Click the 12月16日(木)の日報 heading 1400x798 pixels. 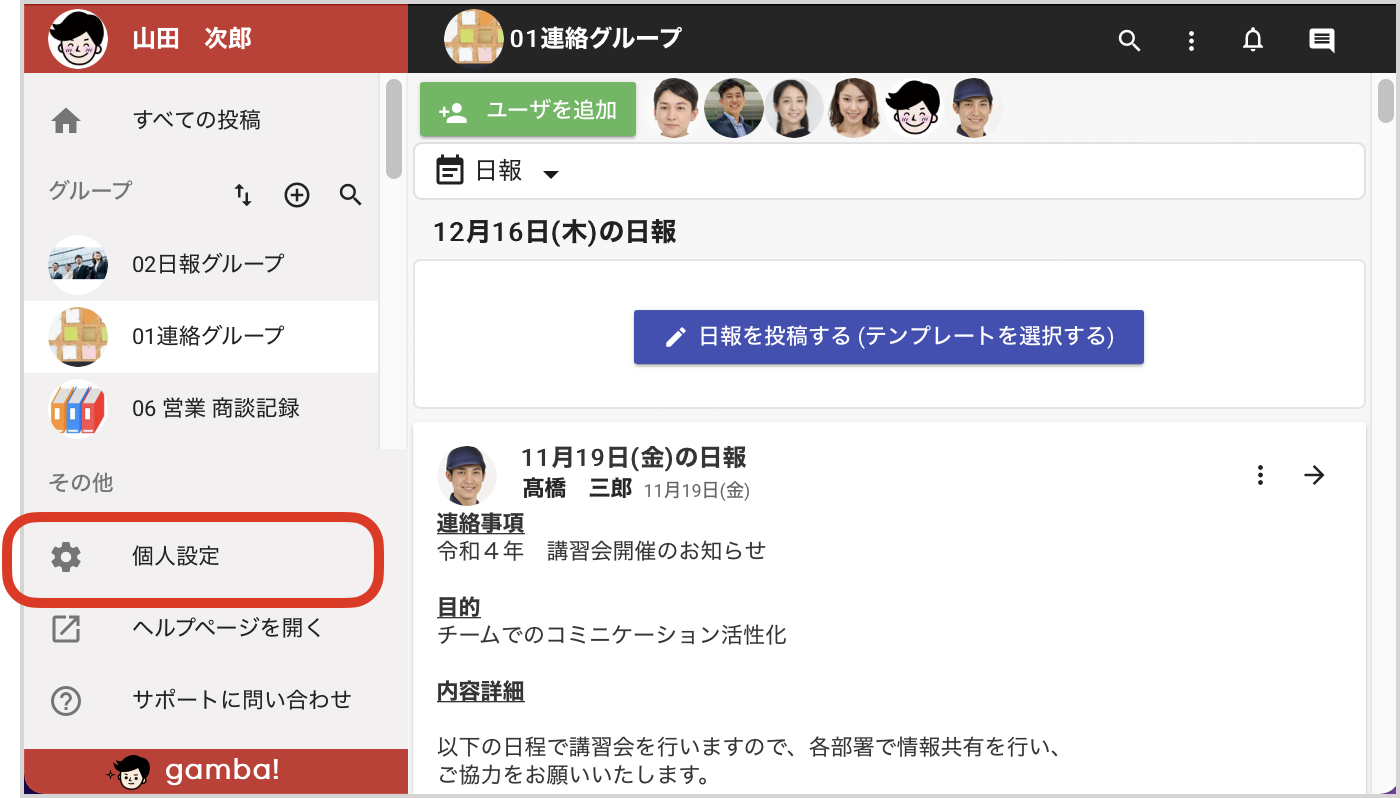pyautogui.click(x=555, y=233)
